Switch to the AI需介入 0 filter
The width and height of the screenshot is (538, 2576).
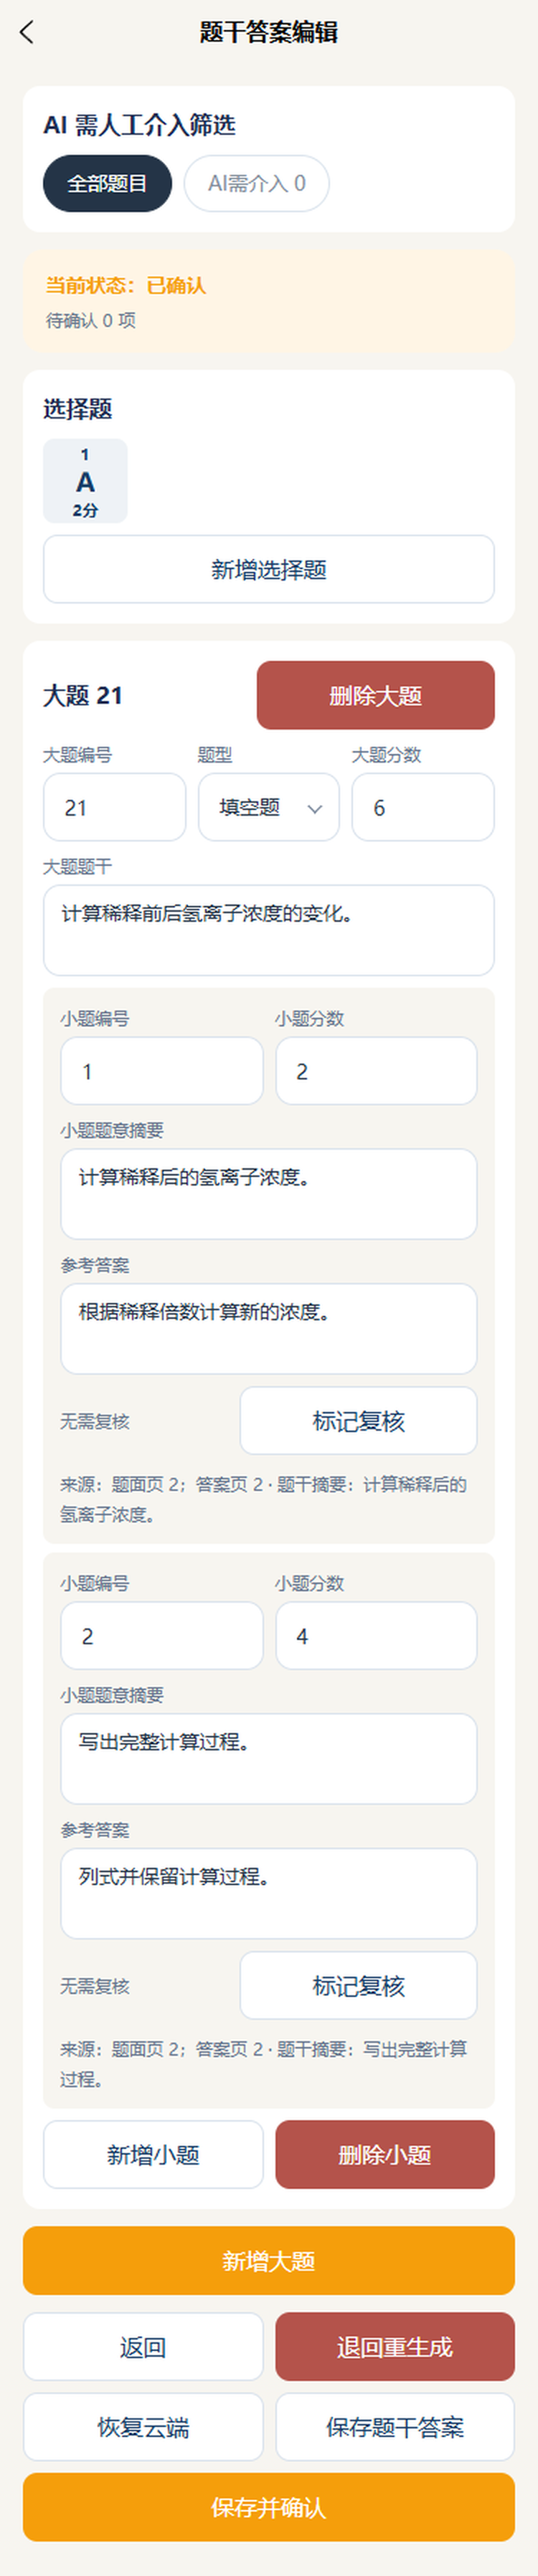click(257, 183)
